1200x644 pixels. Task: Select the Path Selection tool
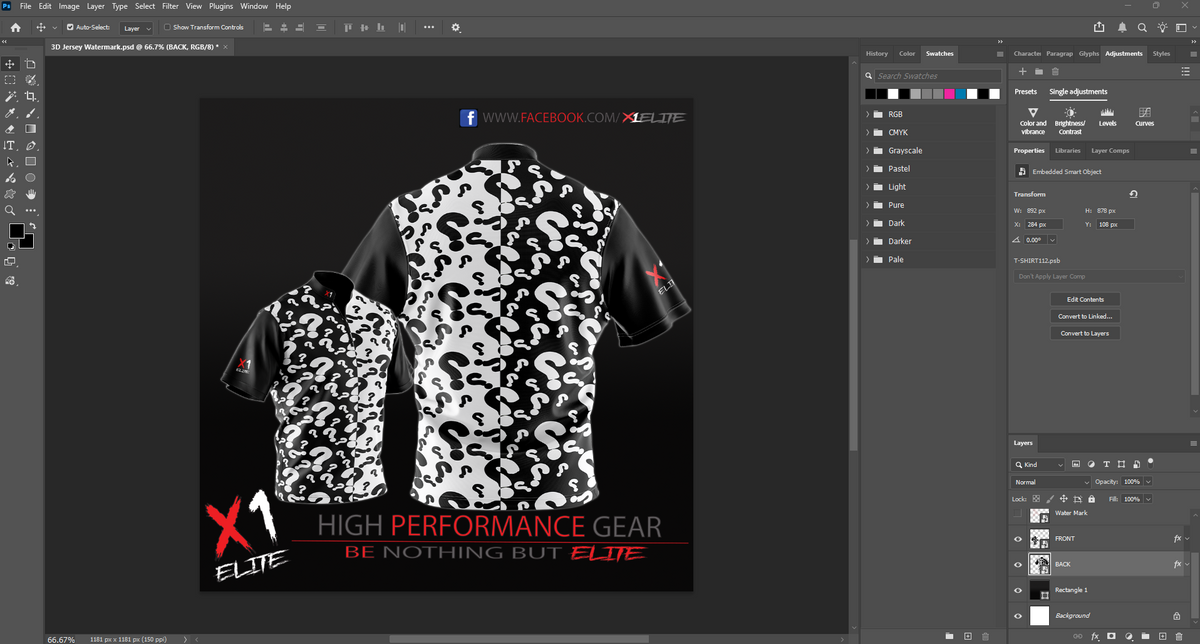(x=10, y=162)
